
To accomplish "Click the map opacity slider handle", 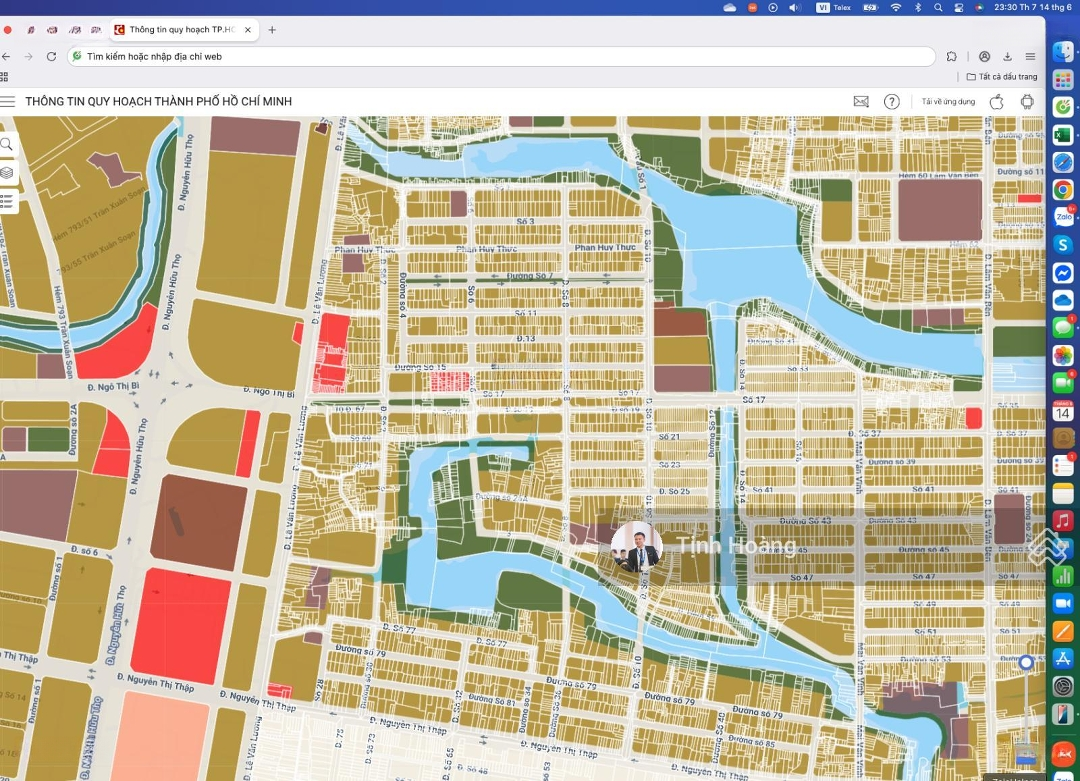I will pyautogui.click(x=1026, y=662).
